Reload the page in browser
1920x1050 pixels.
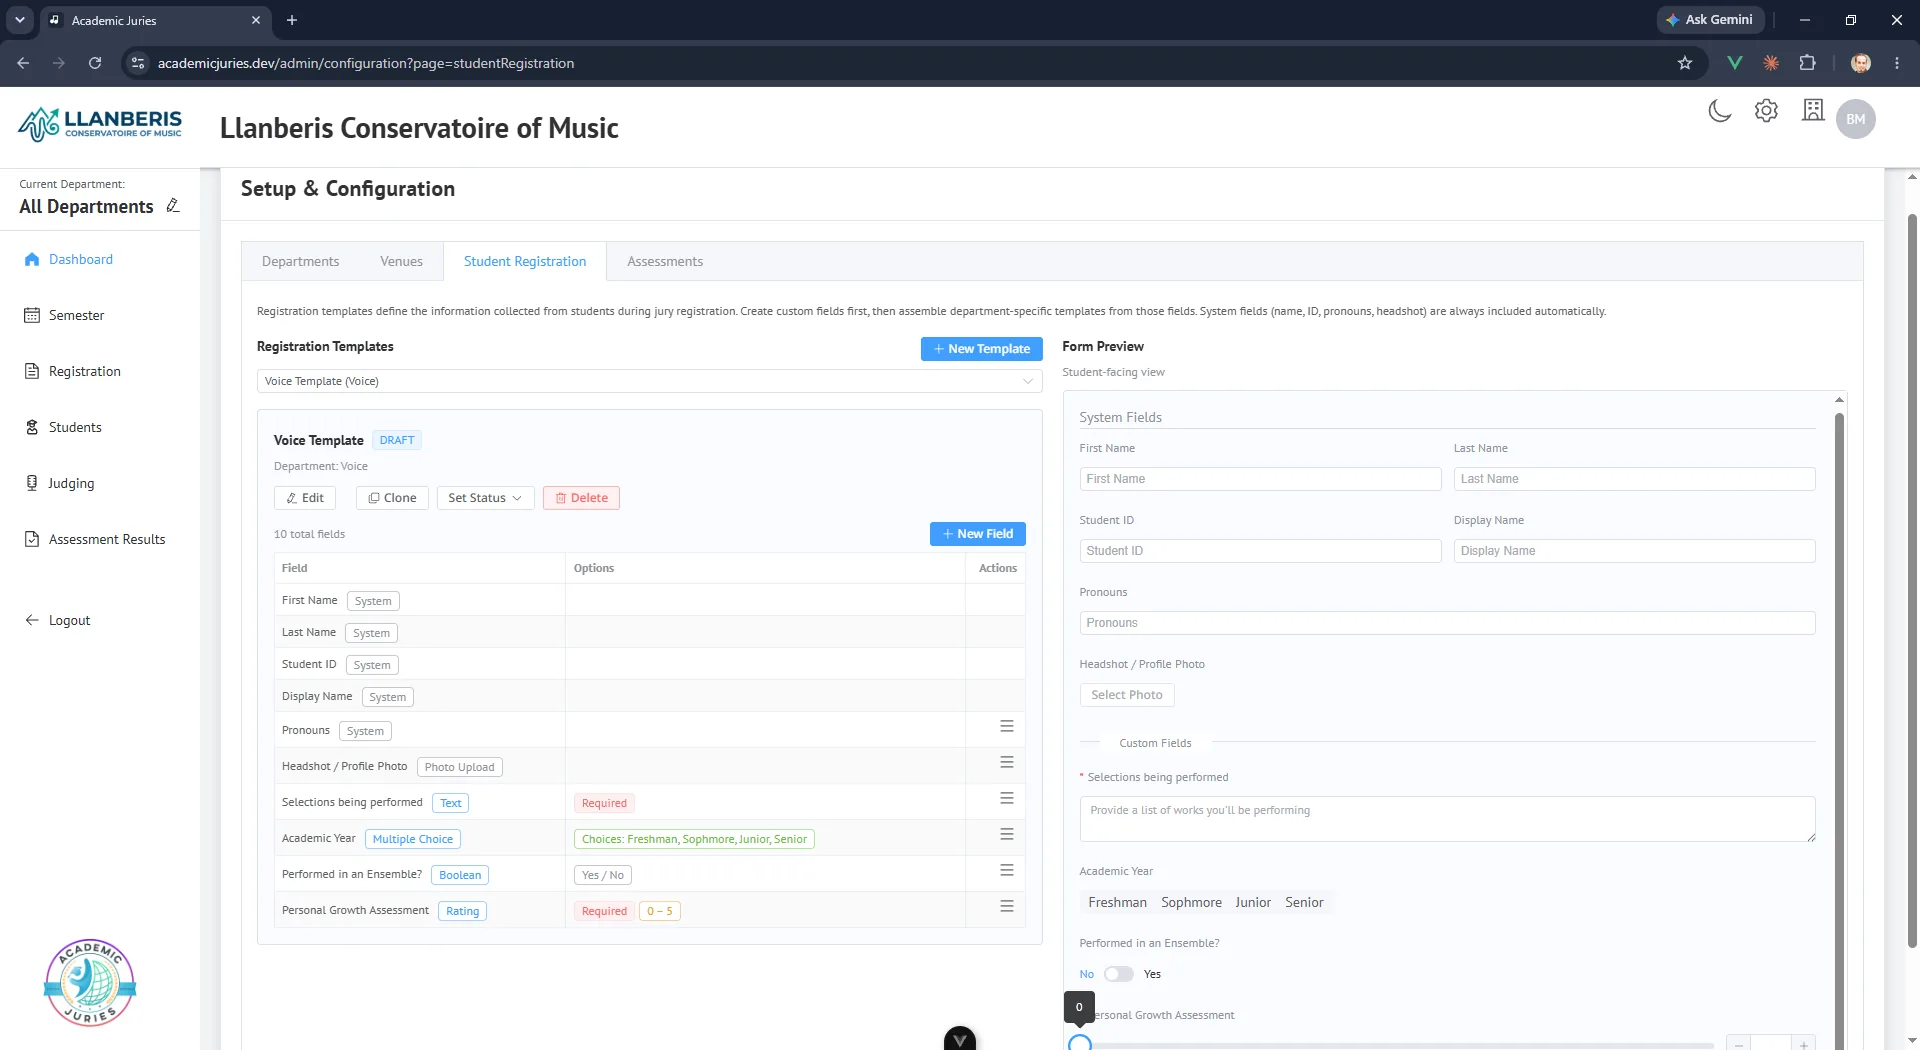coord(95,63)
